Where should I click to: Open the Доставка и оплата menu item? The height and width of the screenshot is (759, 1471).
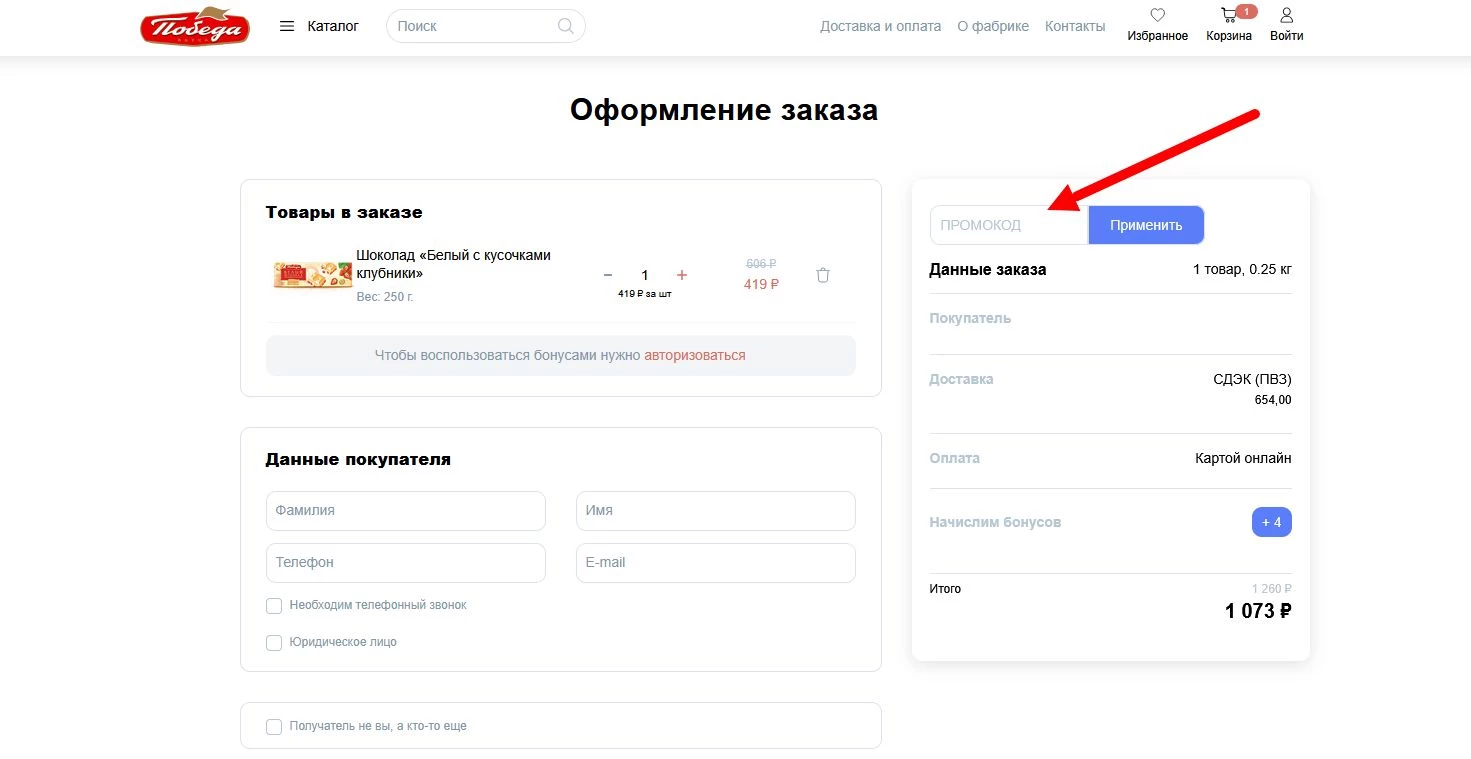(880, 26)
